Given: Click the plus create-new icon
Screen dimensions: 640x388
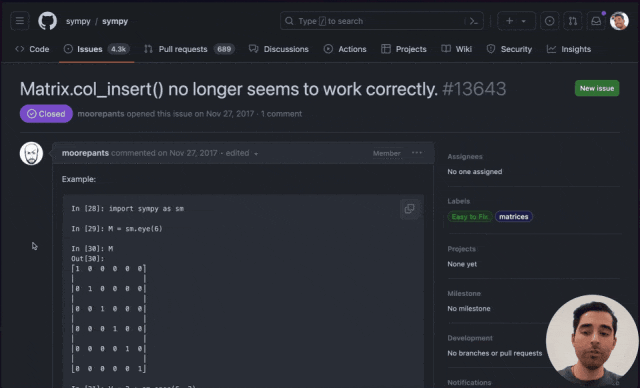Looking at the screenshot, I should (509, 21).
